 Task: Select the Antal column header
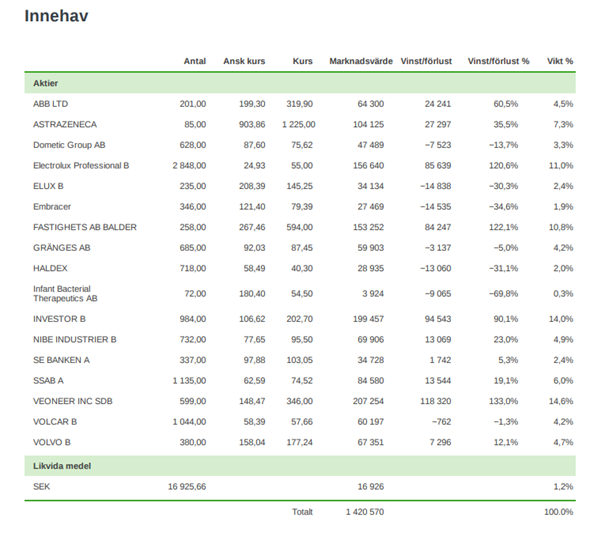194,61
